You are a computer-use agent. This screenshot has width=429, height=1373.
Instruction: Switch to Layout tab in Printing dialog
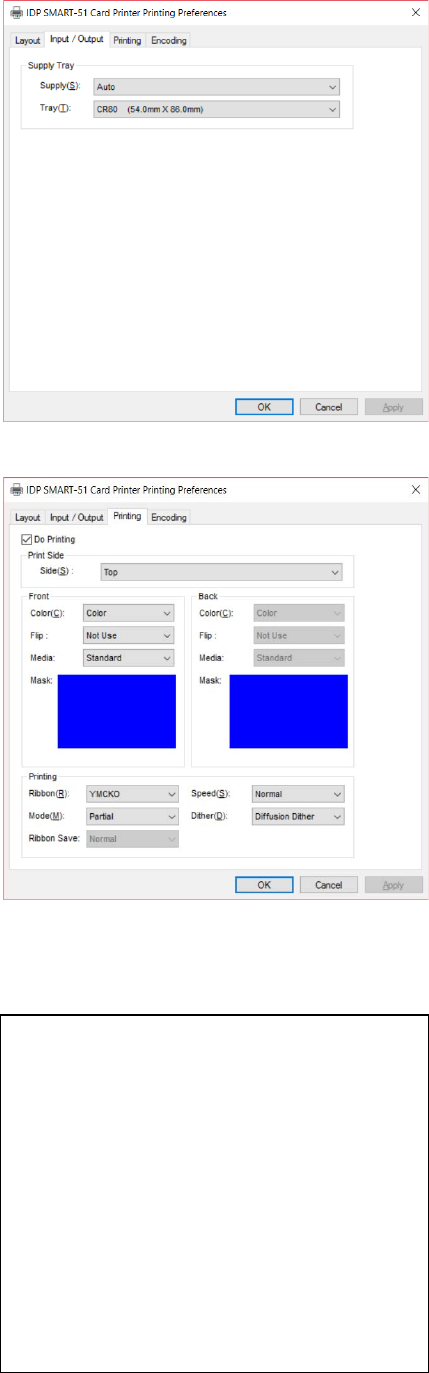click(x=28, y=518)
